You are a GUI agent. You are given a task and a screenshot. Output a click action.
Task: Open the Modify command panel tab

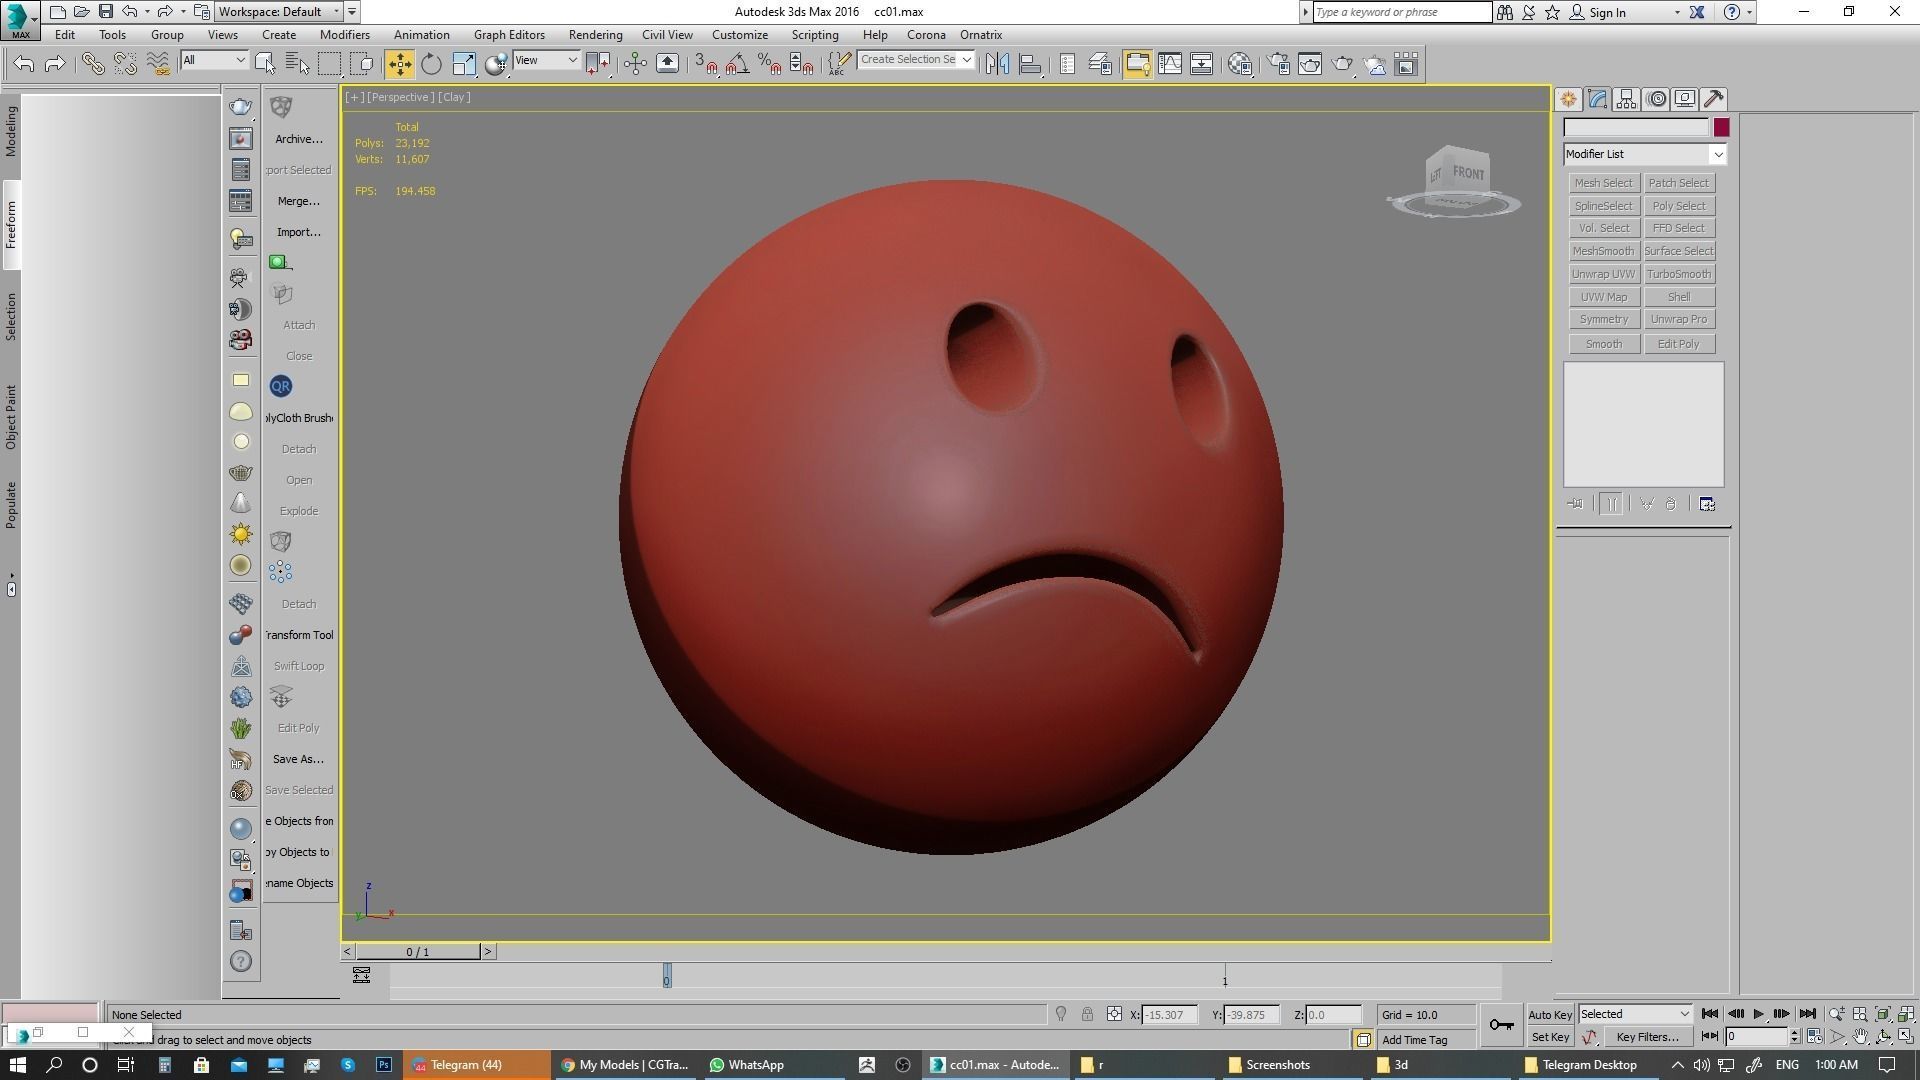(x=1597, y=99)
